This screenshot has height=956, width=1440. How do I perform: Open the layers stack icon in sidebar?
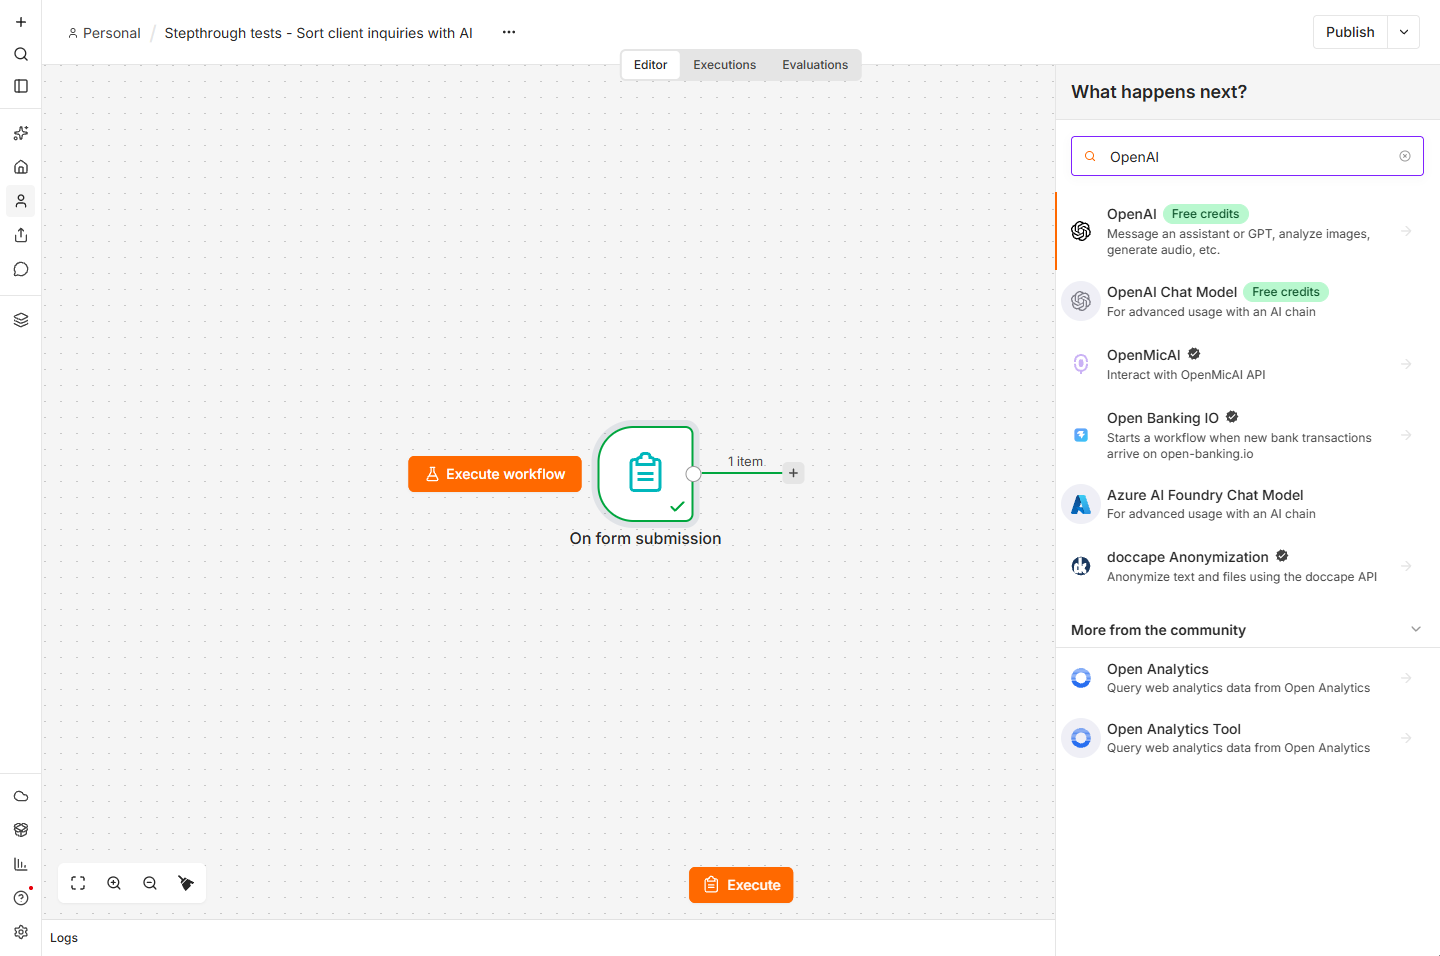21,320
